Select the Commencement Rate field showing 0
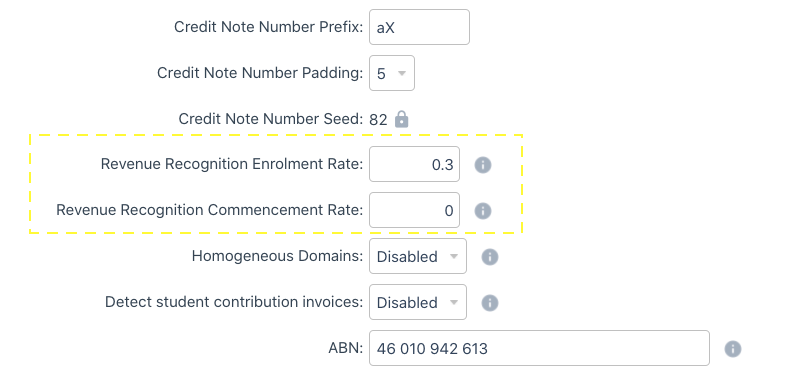 pyautogui.click(x=414, y=210)
